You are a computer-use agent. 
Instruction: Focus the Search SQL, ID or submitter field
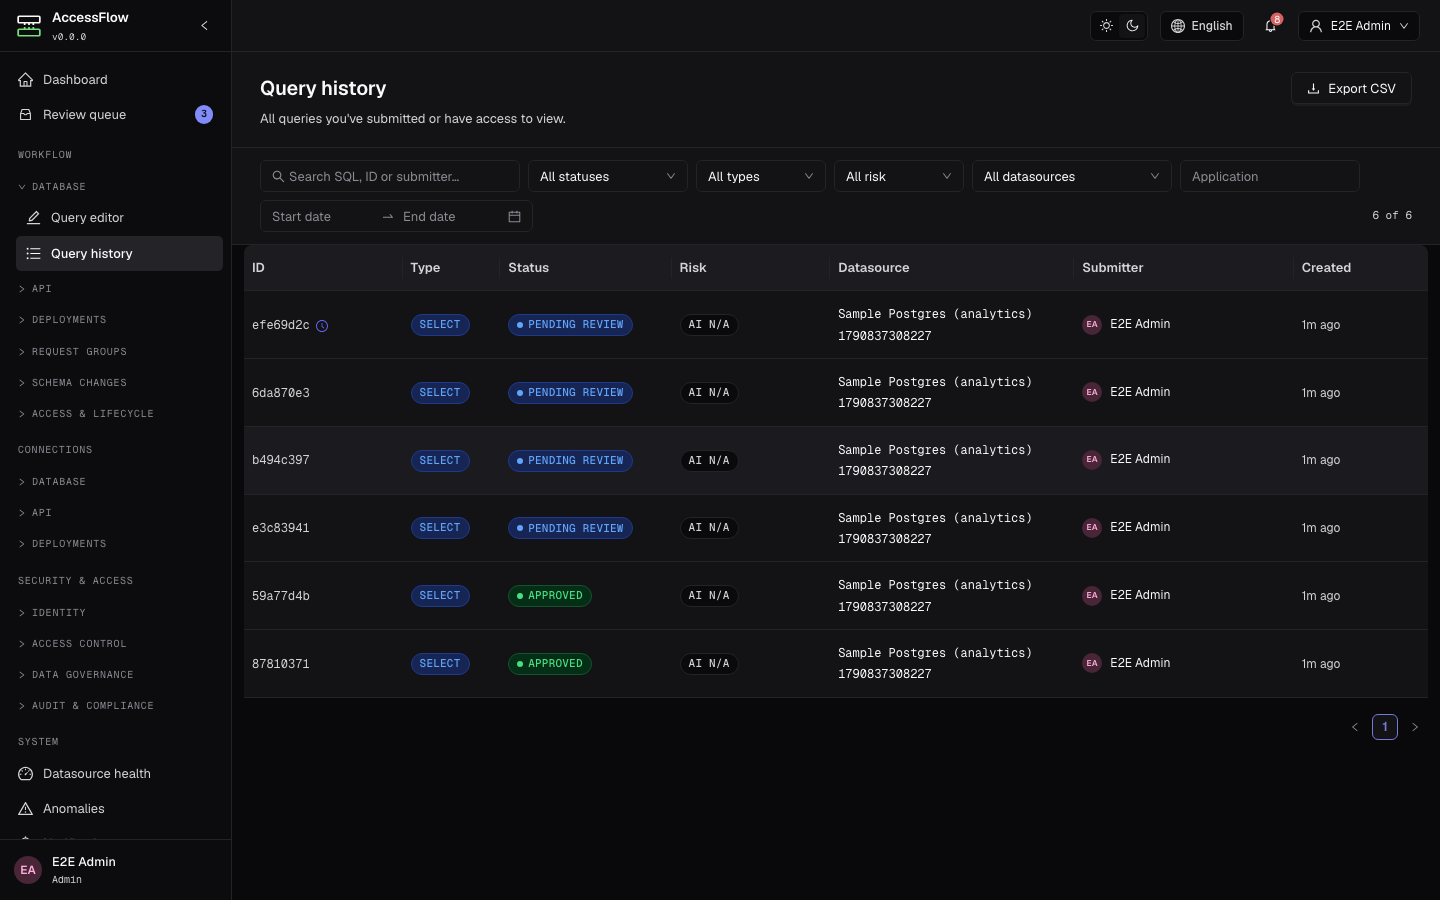tap(390, 176)
